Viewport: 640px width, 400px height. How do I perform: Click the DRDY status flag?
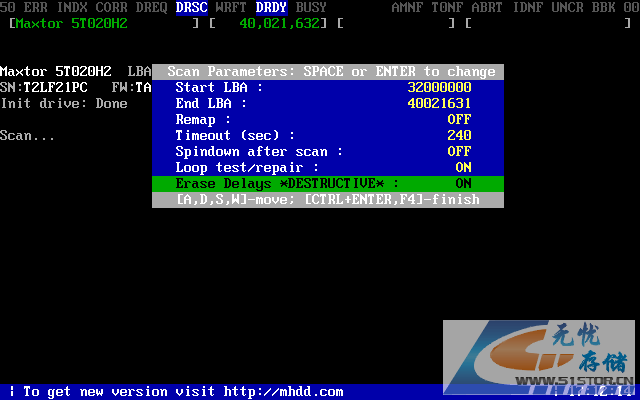coord(272,7)
